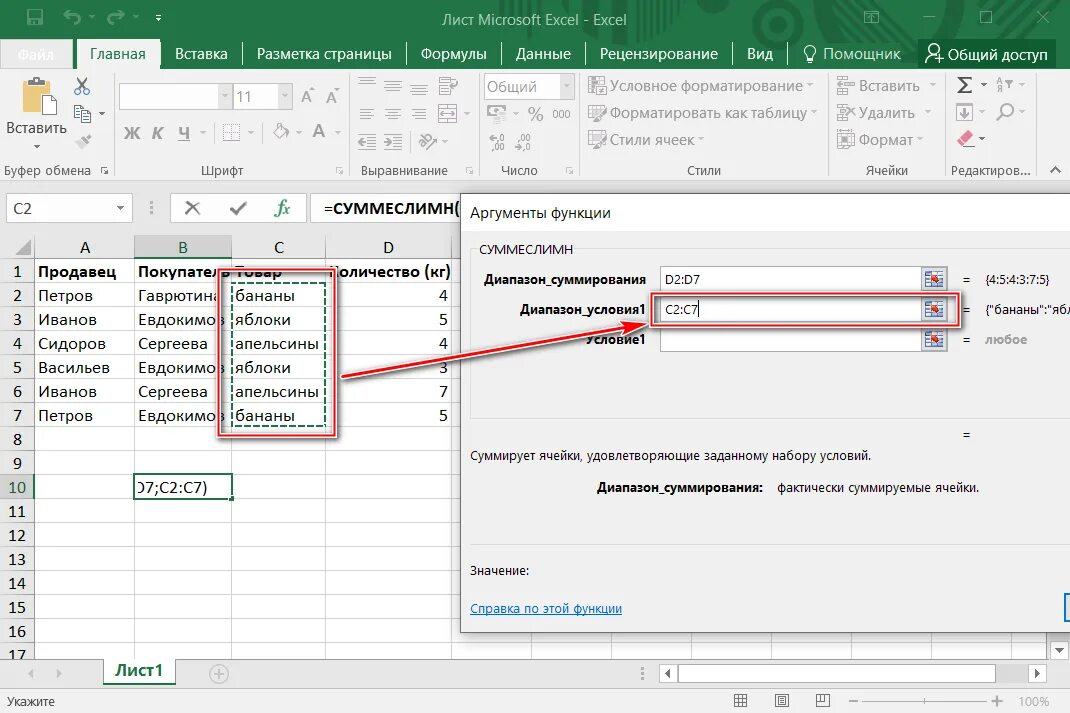Click the Insert Function fx icon
This screenshot has width=1070, height=713.
[x=282, y=208]
